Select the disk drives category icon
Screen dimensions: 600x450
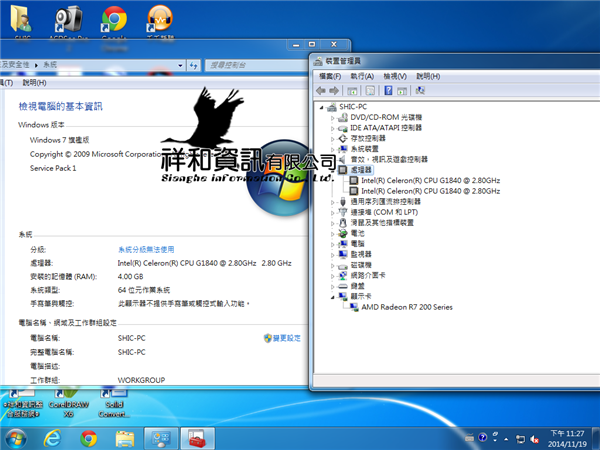coord(343,265)
